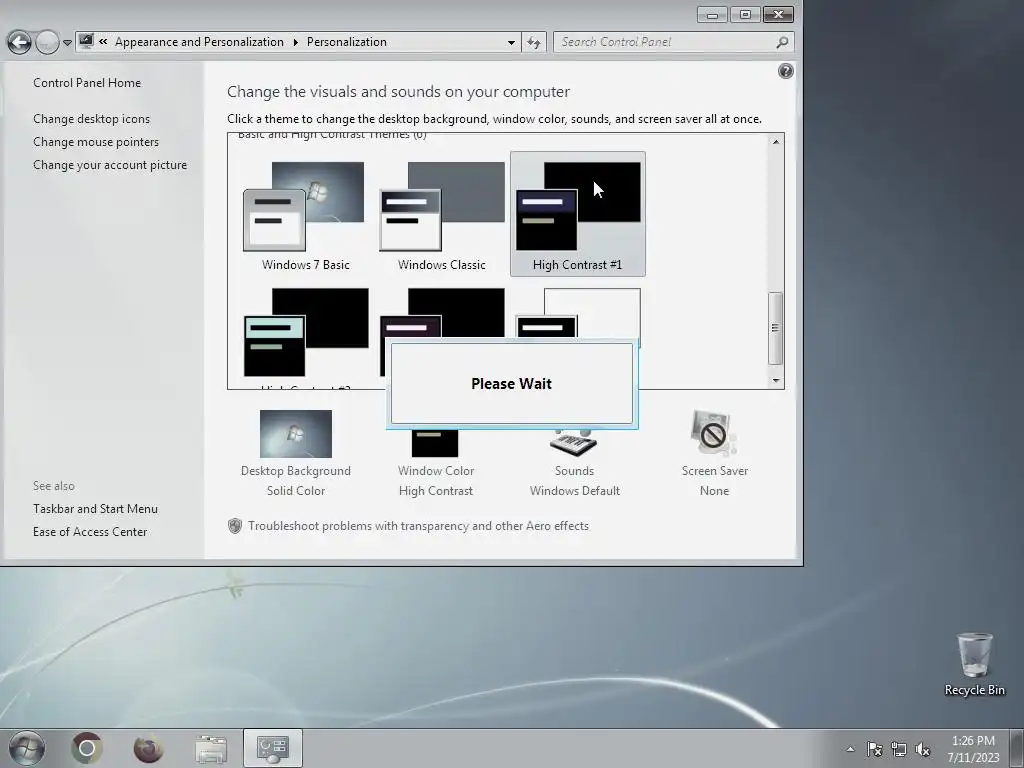1024x768 pixels.
Task: Open Screen Saver settings icon
Action: pyautogui.click(x=714, y=432)
